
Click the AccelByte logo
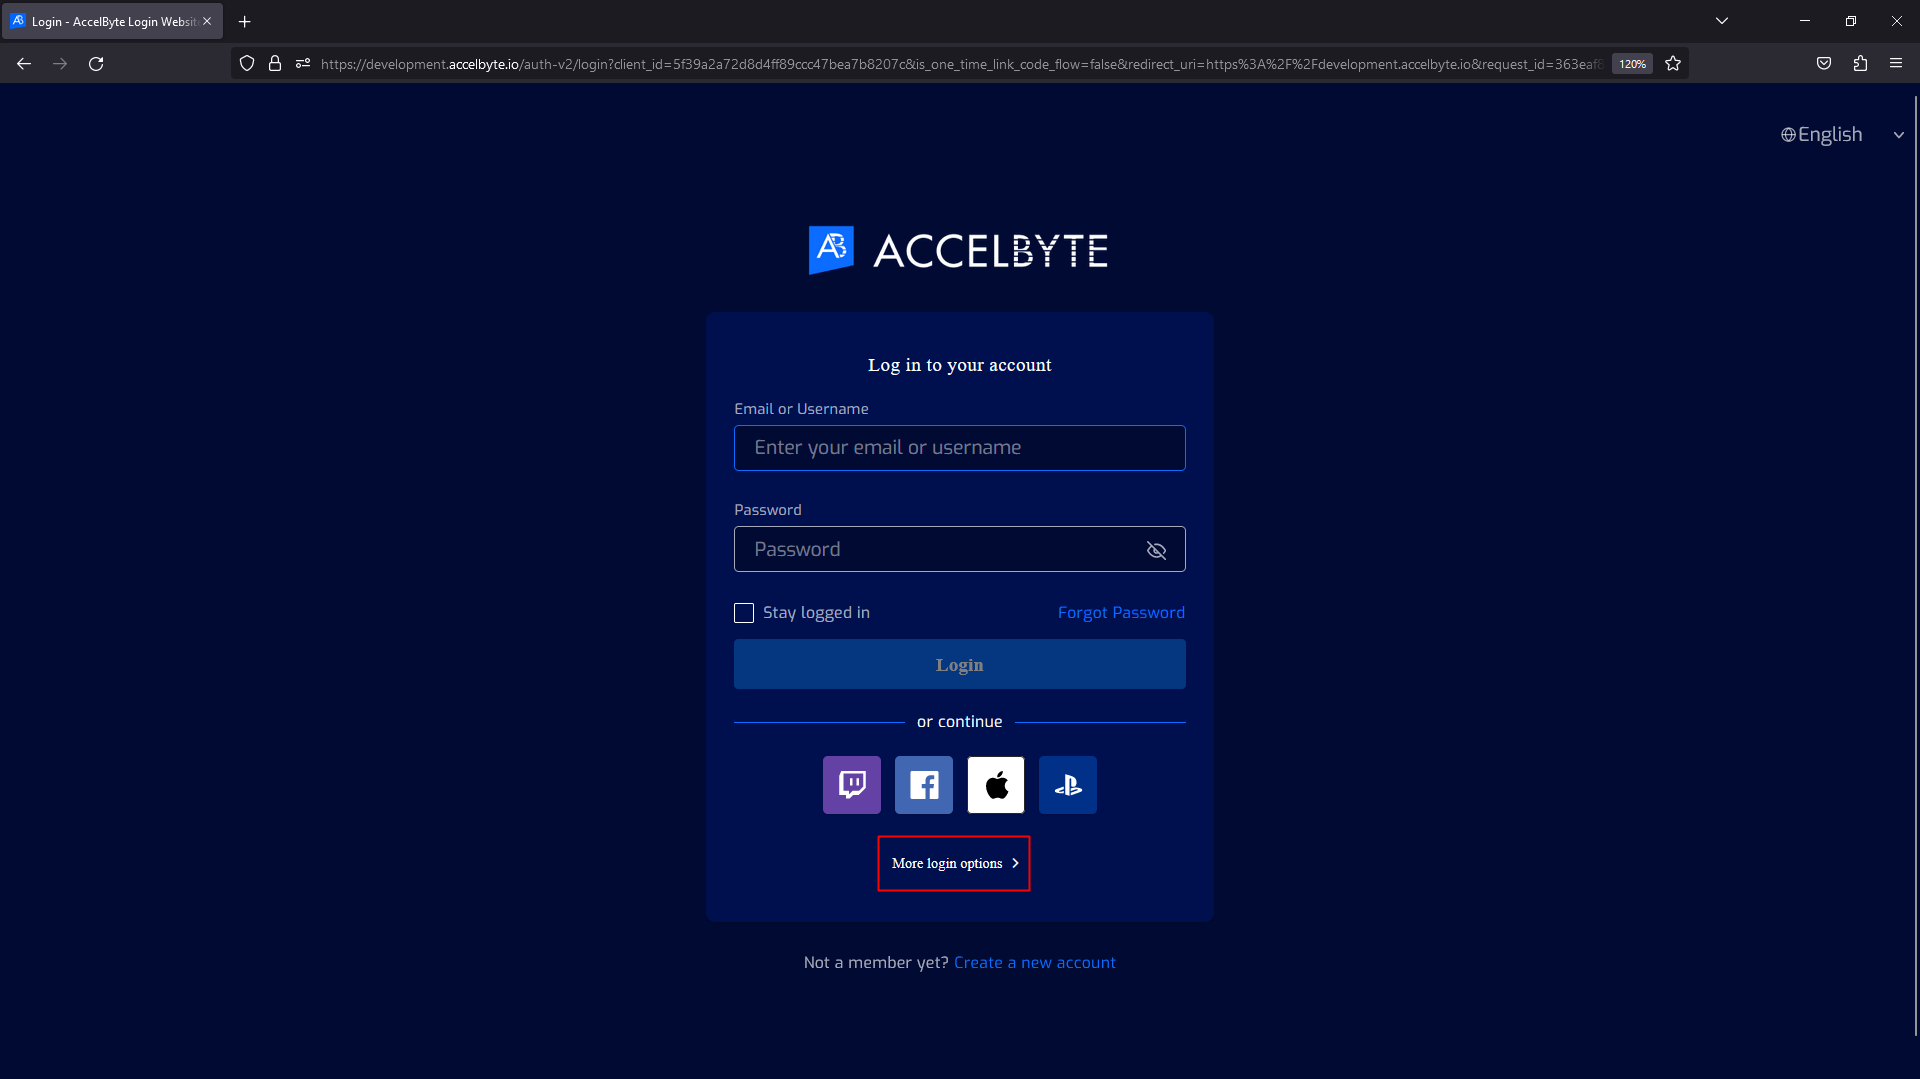[958, 250]
